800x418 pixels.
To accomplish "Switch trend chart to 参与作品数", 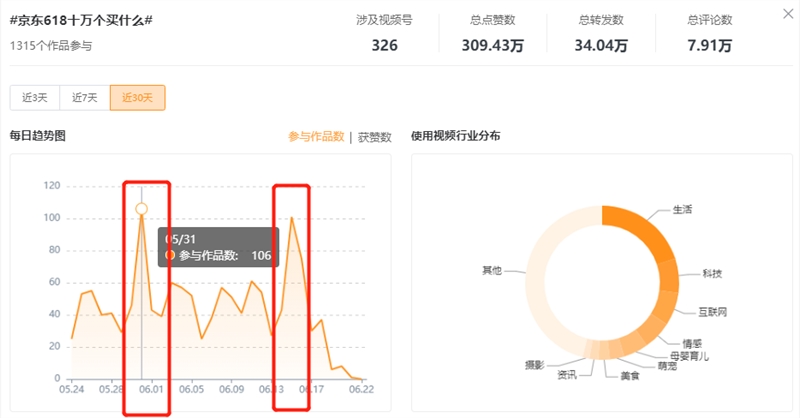I will pyautogui.click(x=316, y=137).
